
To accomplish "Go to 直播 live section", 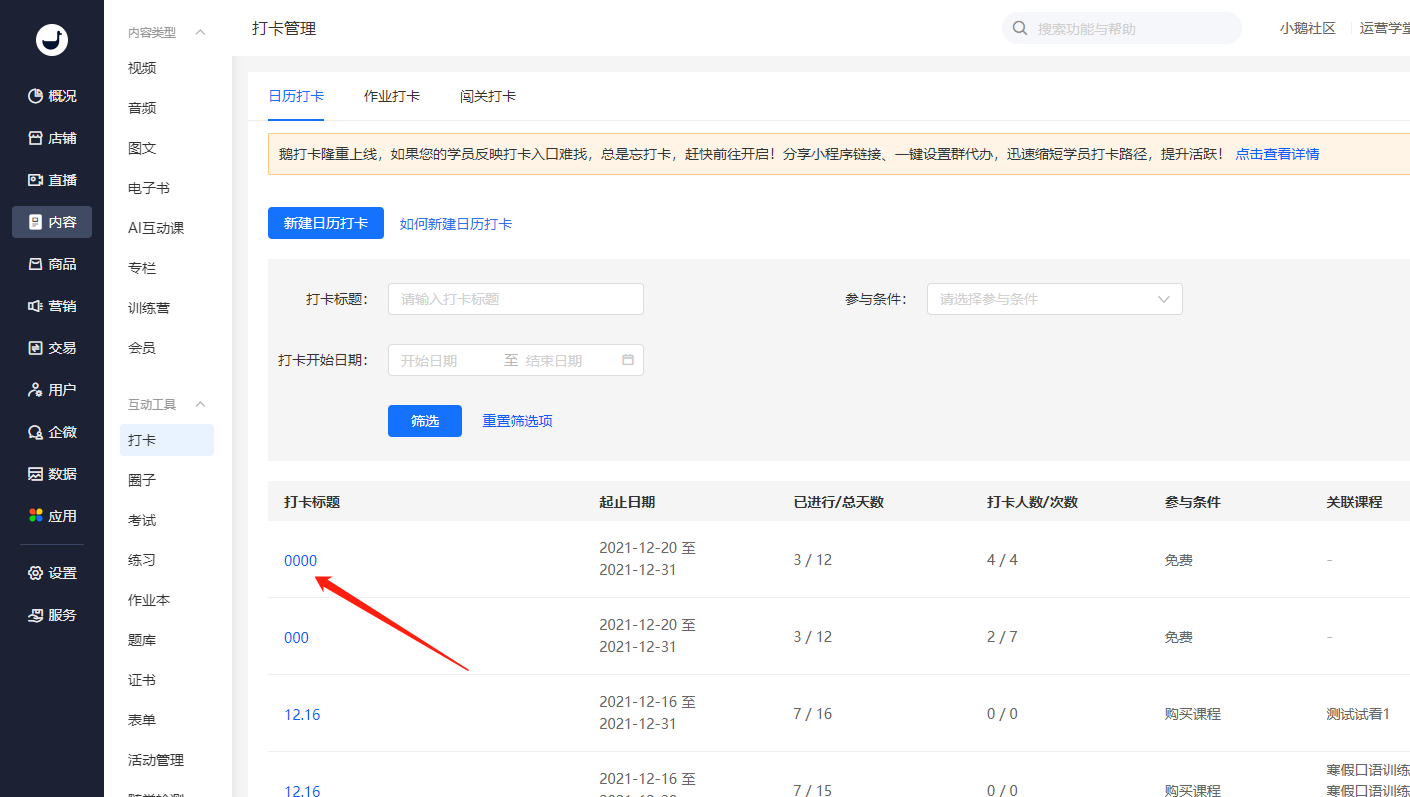I will (x=52, y=180).
